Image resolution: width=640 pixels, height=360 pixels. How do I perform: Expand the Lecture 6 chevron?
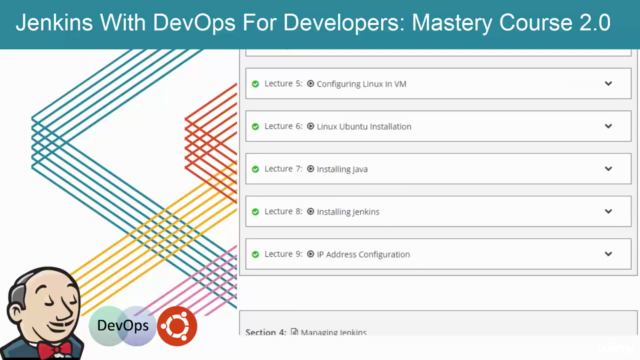tap(608, 126)
